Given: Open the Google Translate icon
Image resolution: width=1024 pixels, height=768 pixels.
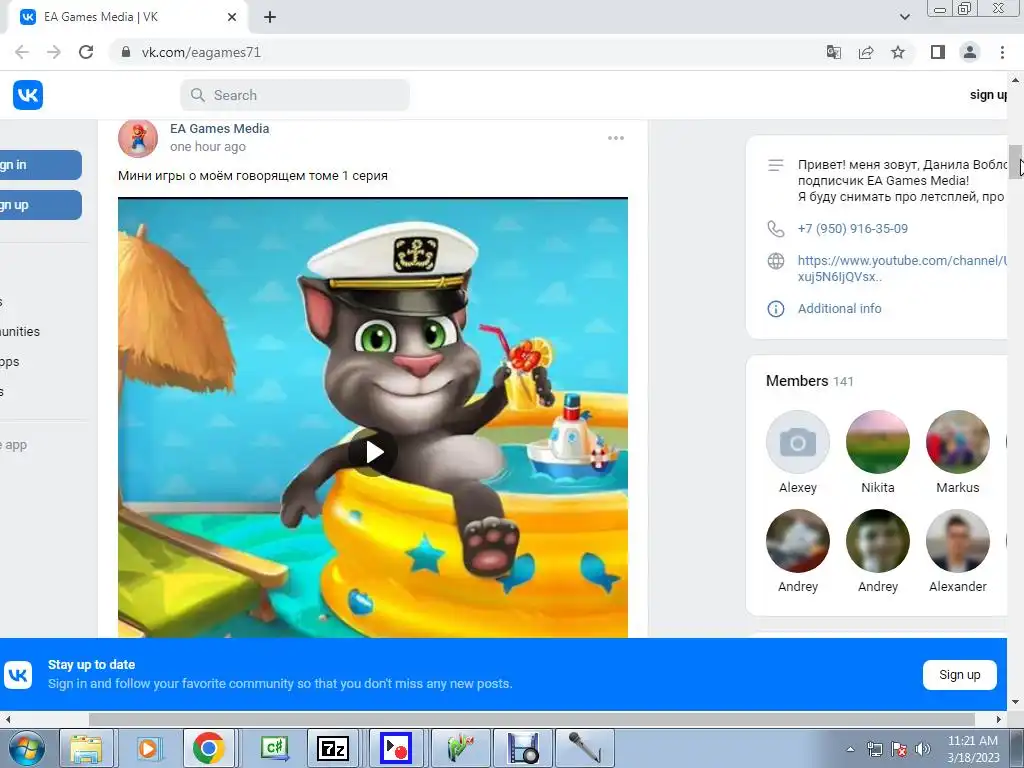Looking at the screenshot, I should [834, 52].
